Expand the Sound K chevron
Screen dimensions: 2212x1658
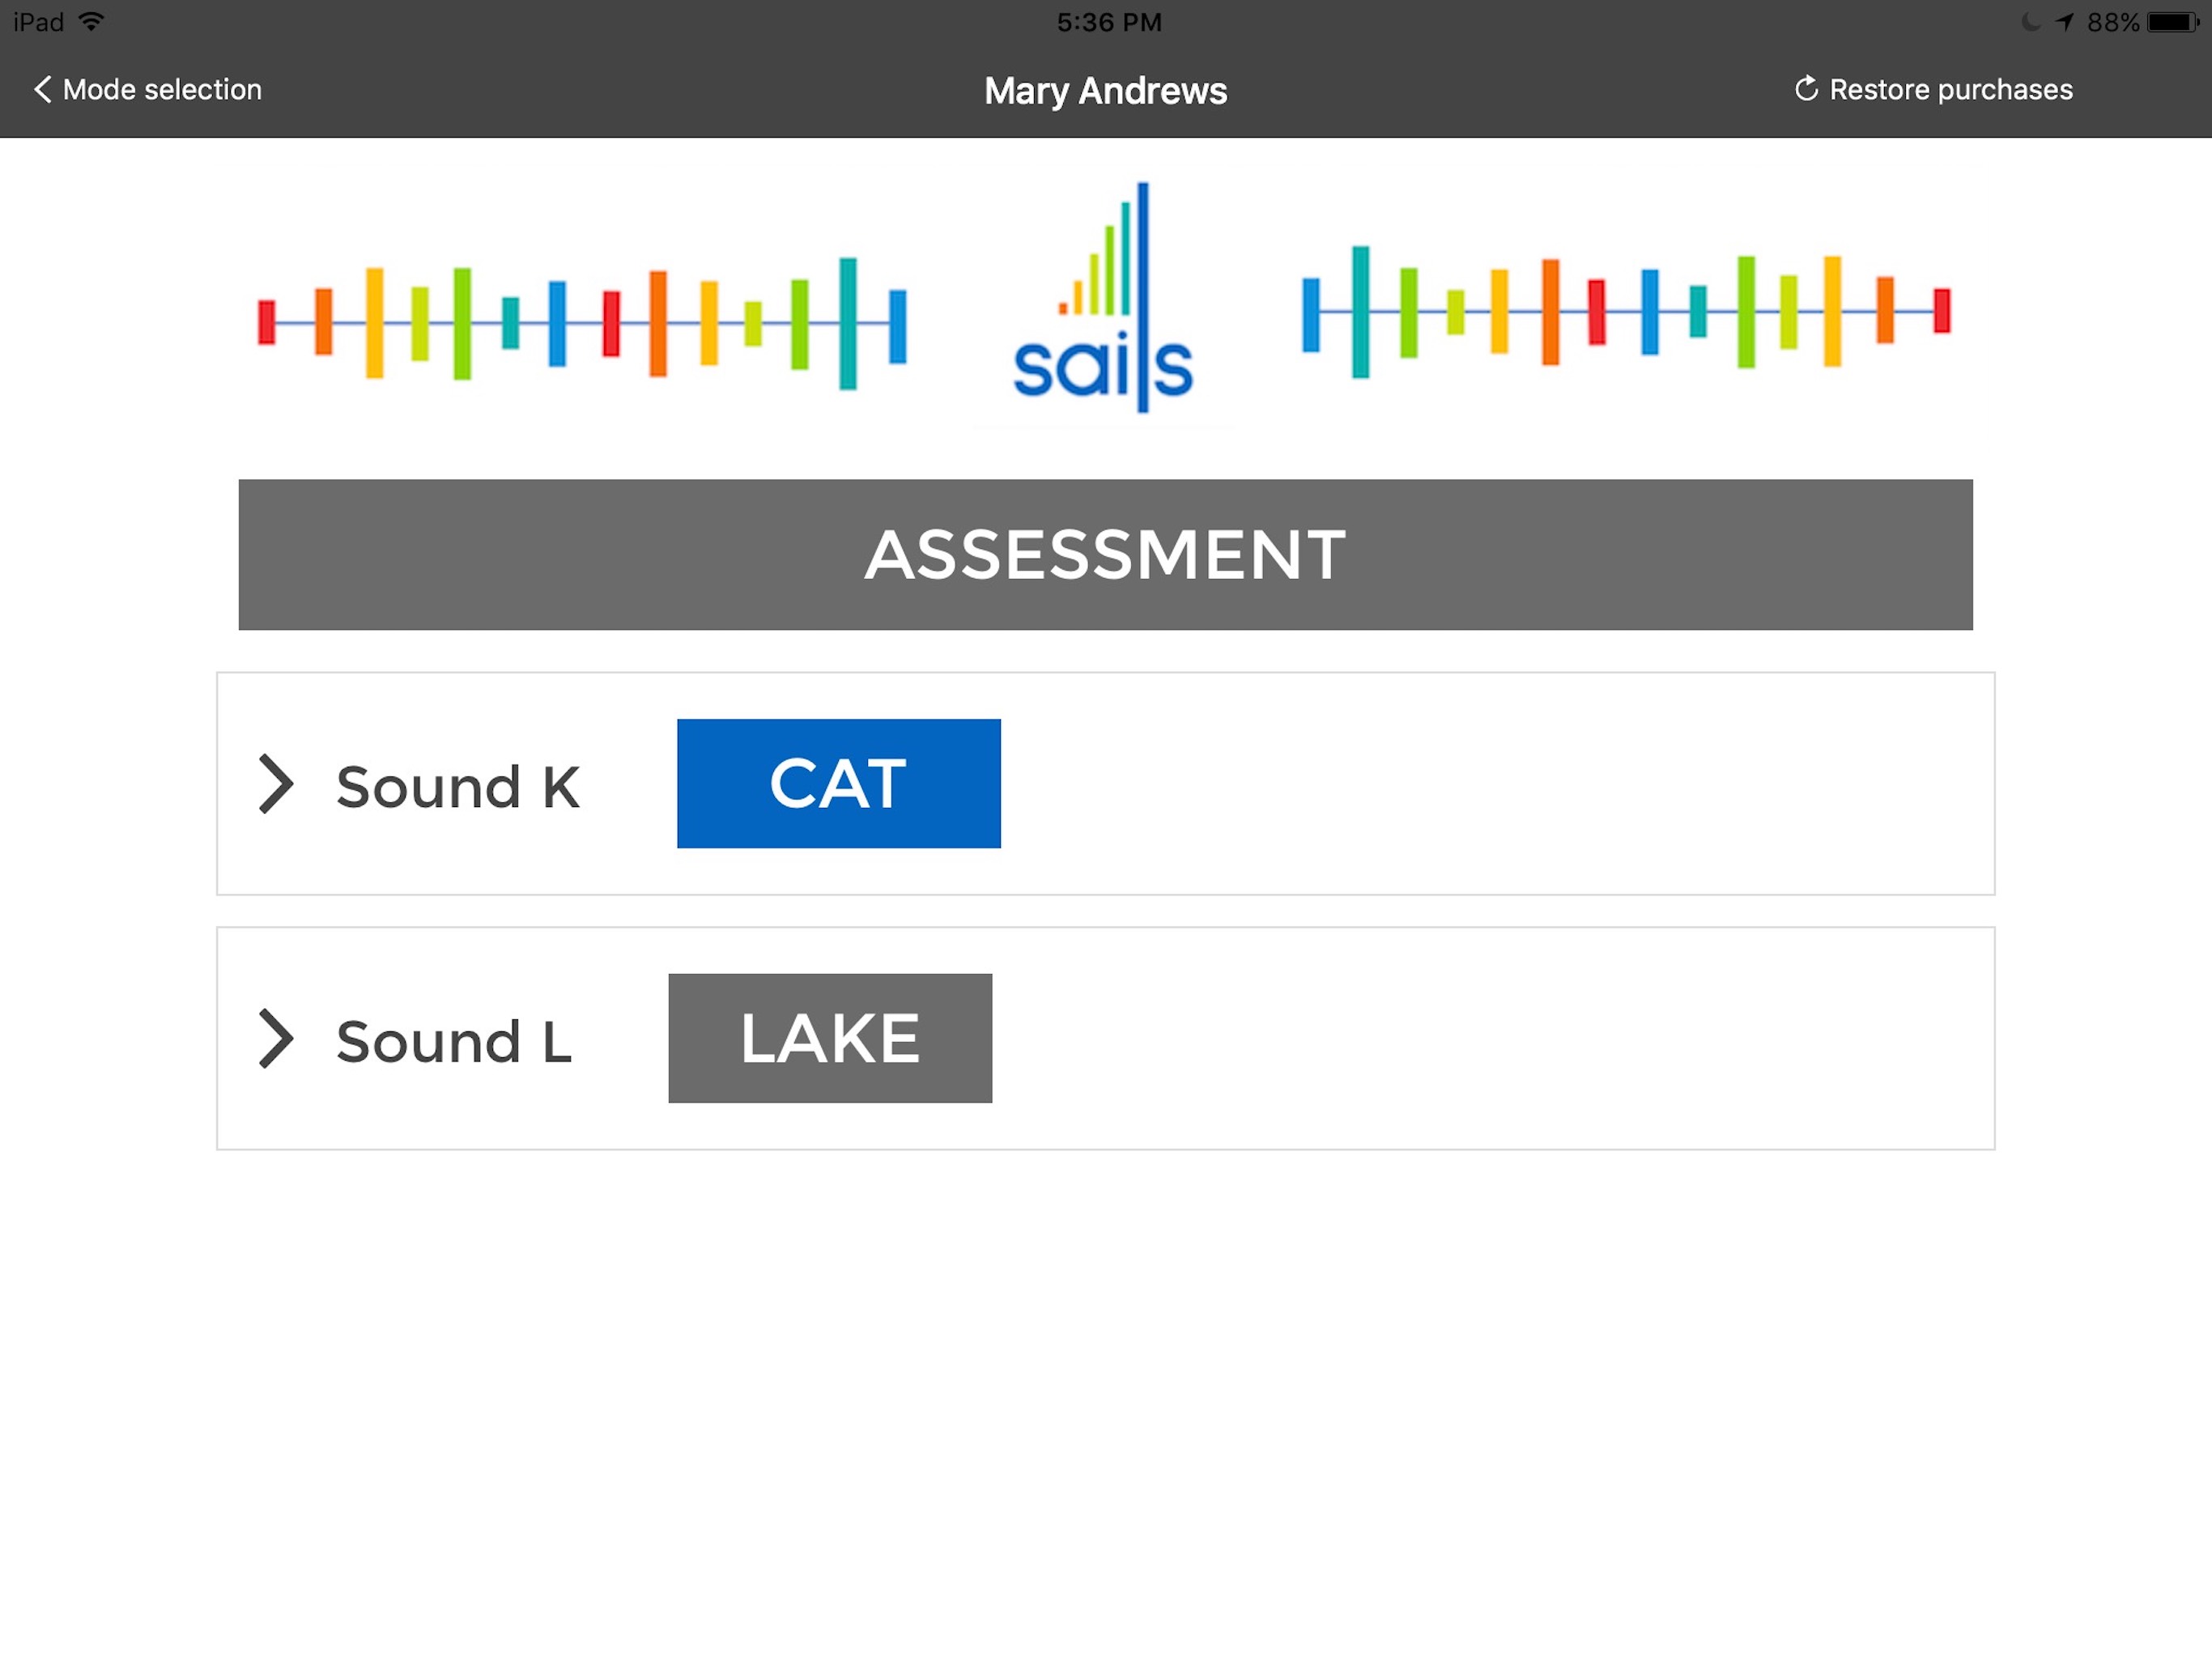point(275,783)
